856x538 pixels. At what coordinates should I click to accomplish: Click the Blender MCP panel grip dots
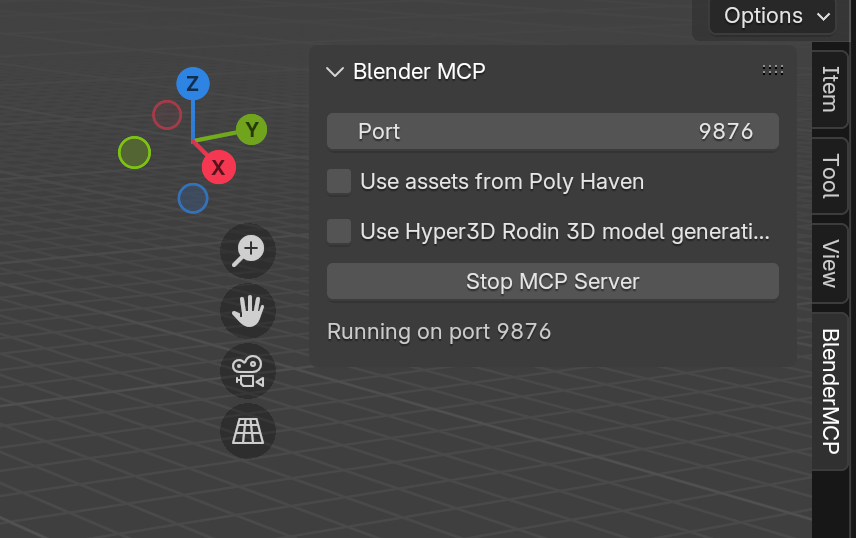tap(772, 70)
